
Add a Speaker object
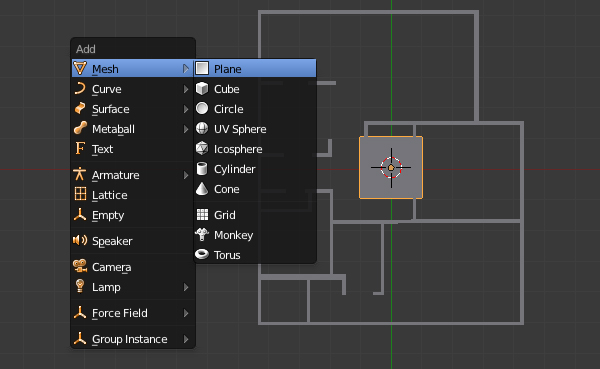tap(133, 241)
